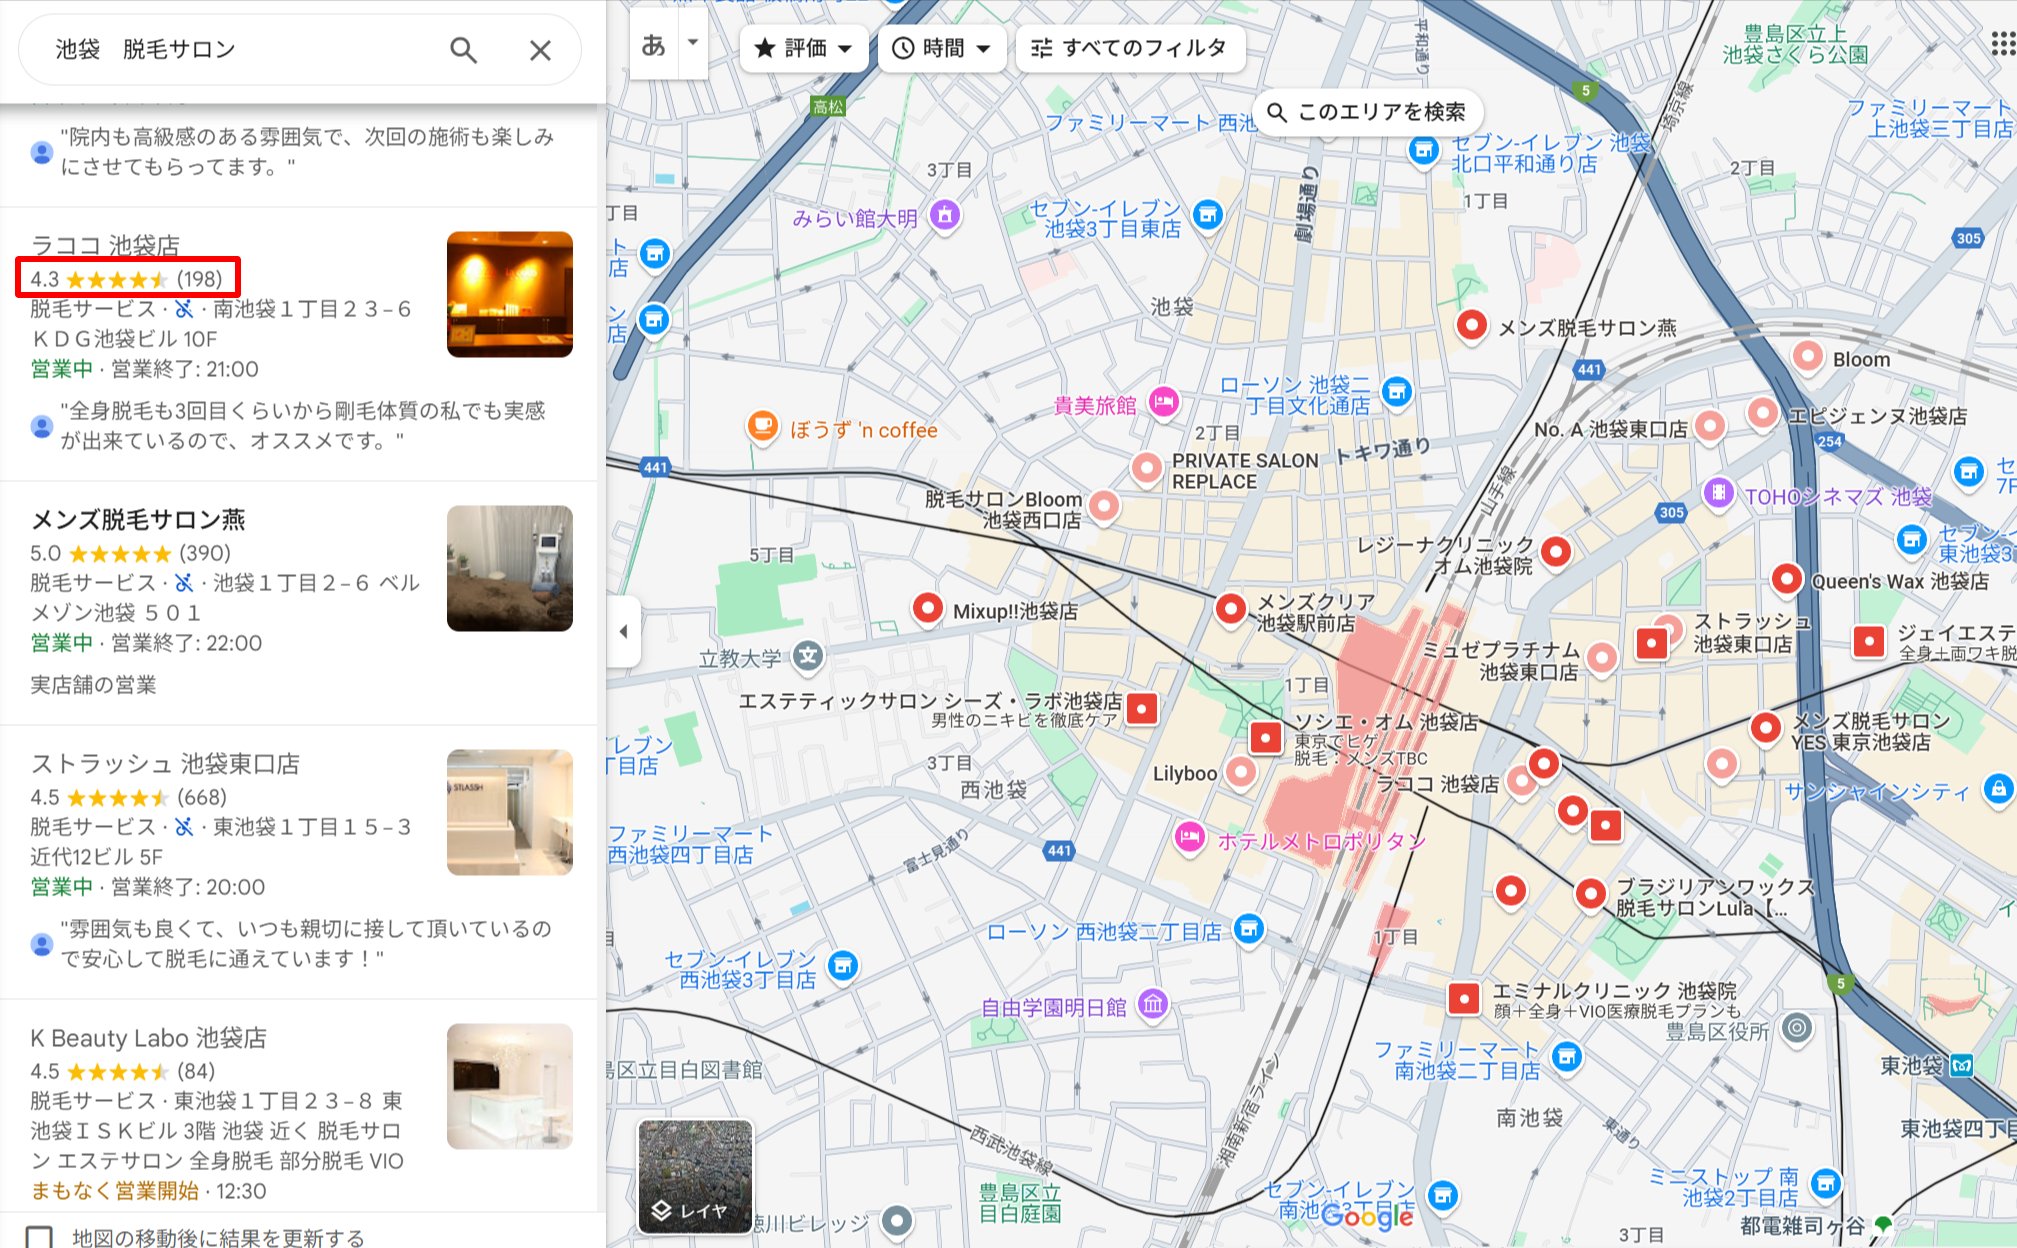Open the ラココ 池袋店 listing title
Screen dimensions: 2017x1248
coord(106,246)
